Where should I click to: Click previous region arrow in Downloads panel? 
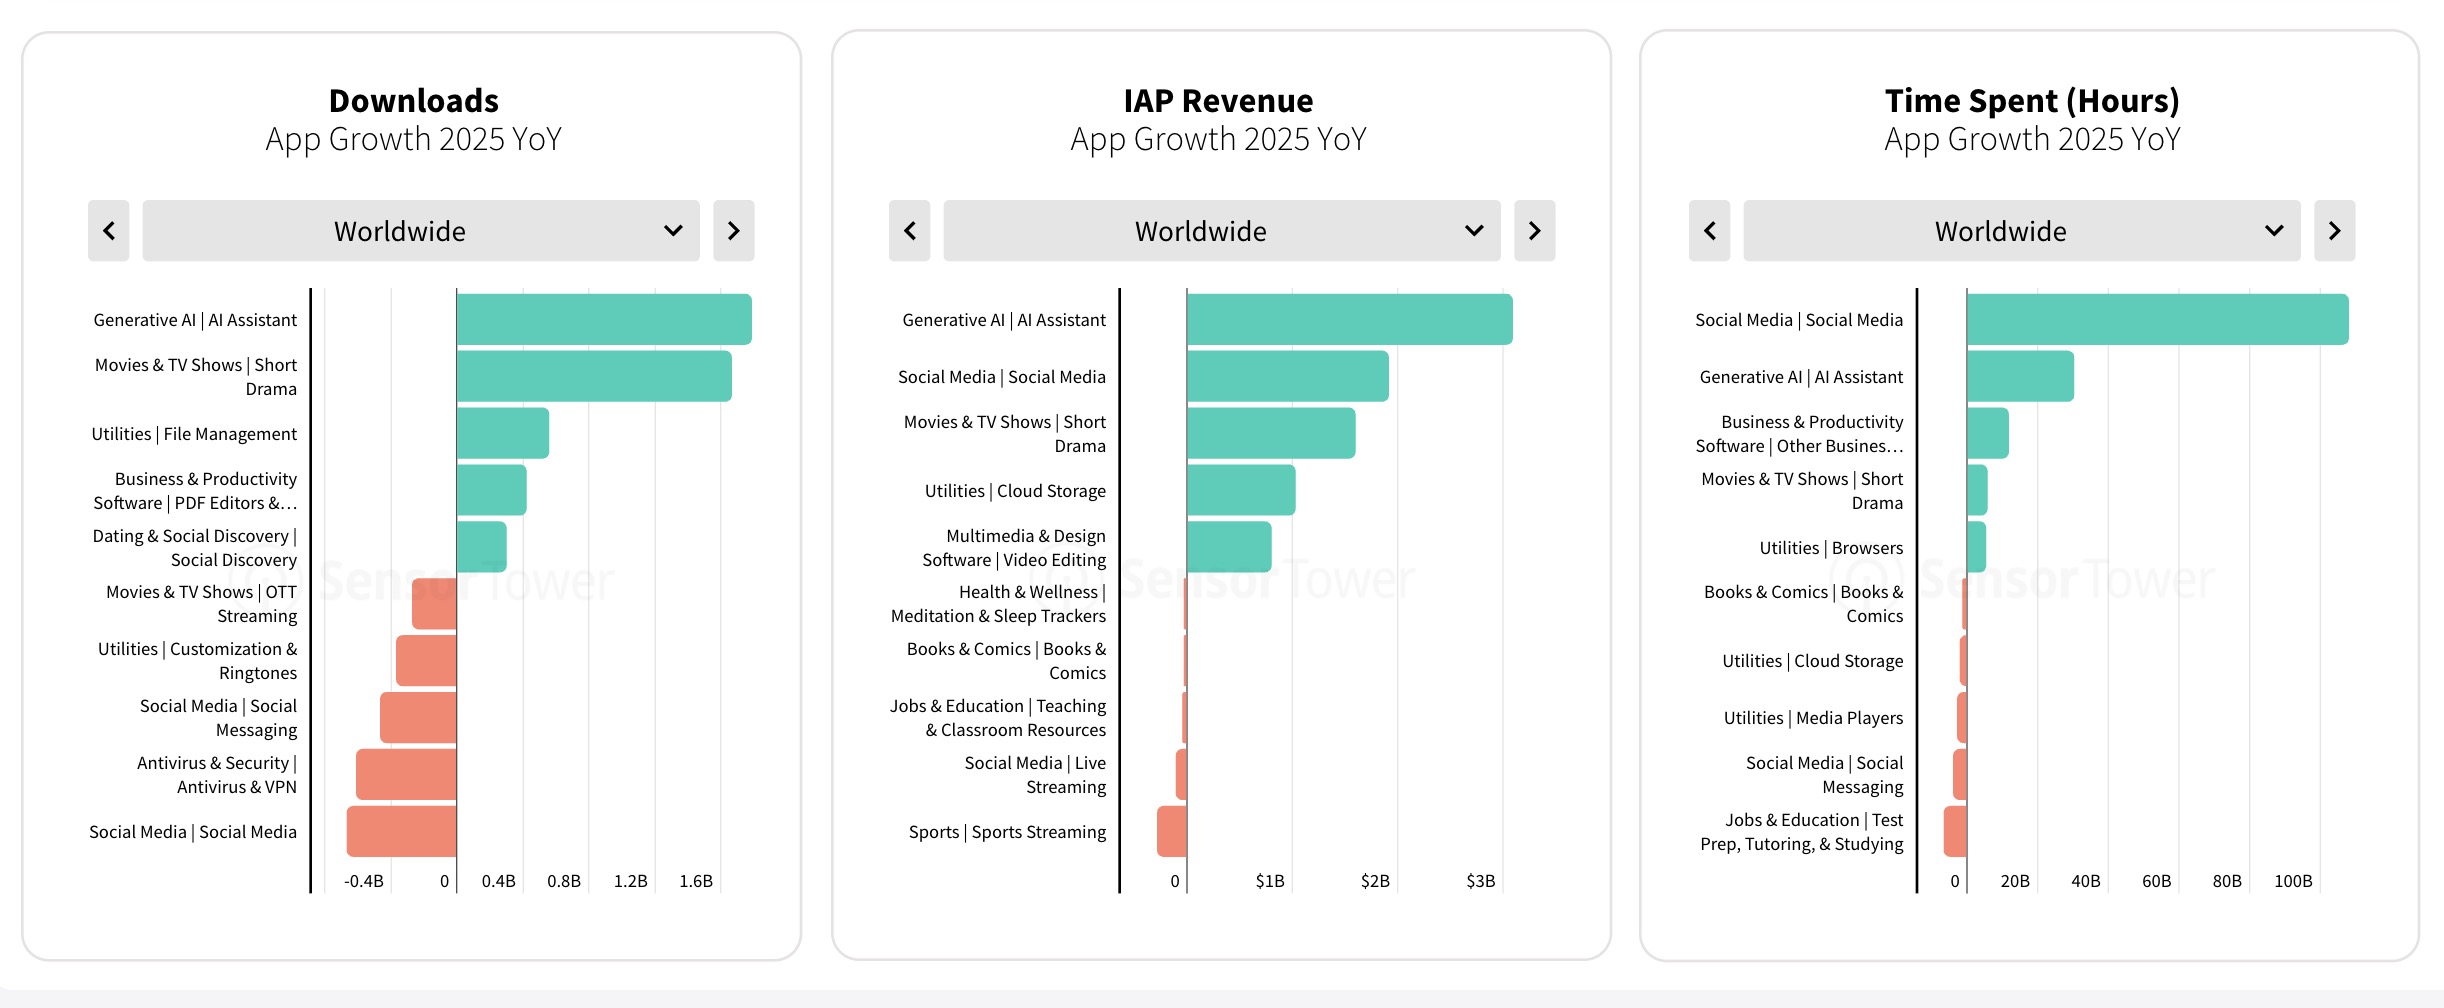pyautogui.click(x=108, y=231)
